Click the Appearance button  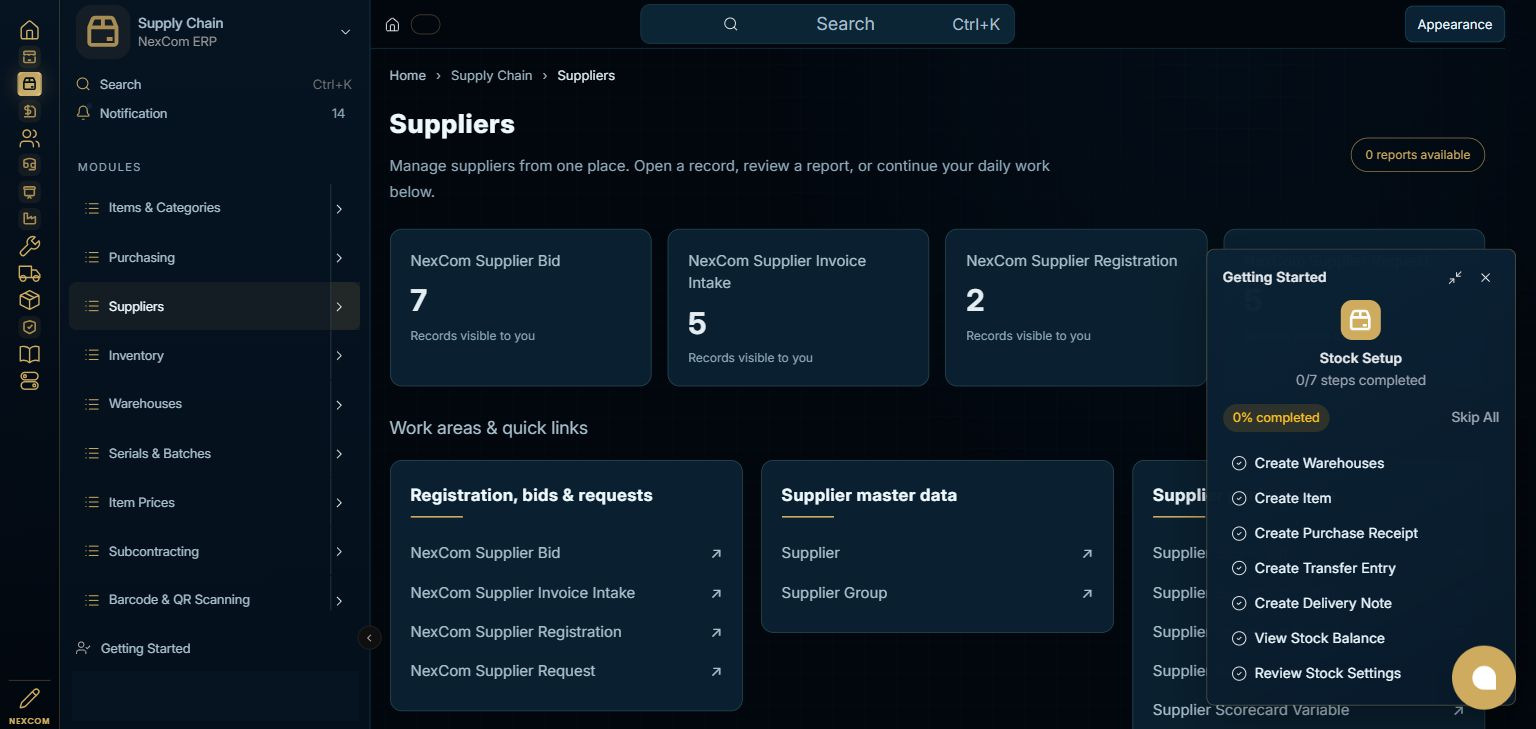[1454, 25]
